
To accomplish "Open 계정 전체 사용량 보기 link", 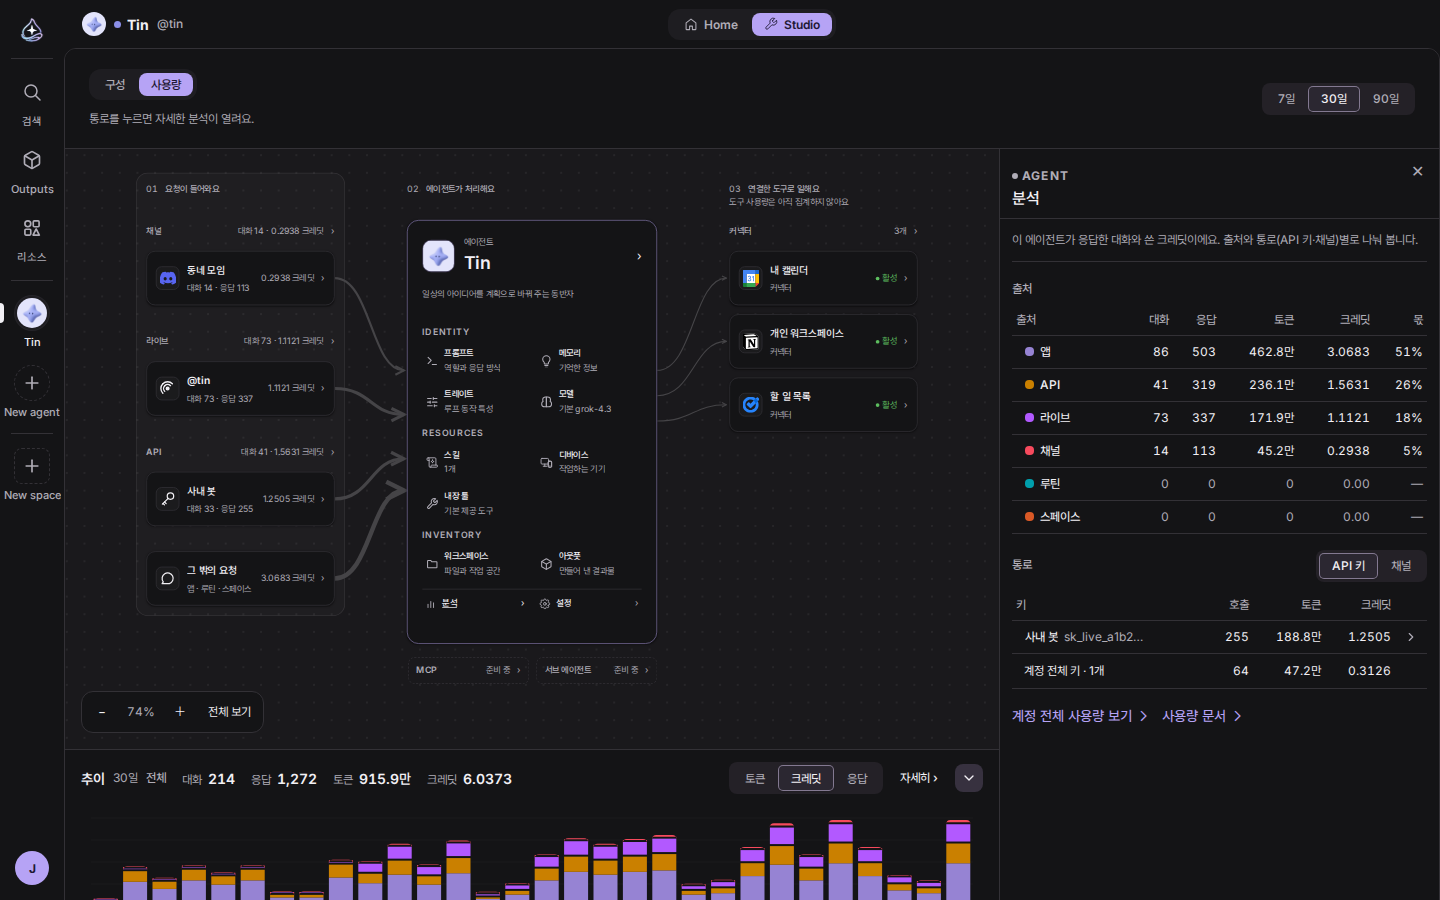I will 1079,716.
